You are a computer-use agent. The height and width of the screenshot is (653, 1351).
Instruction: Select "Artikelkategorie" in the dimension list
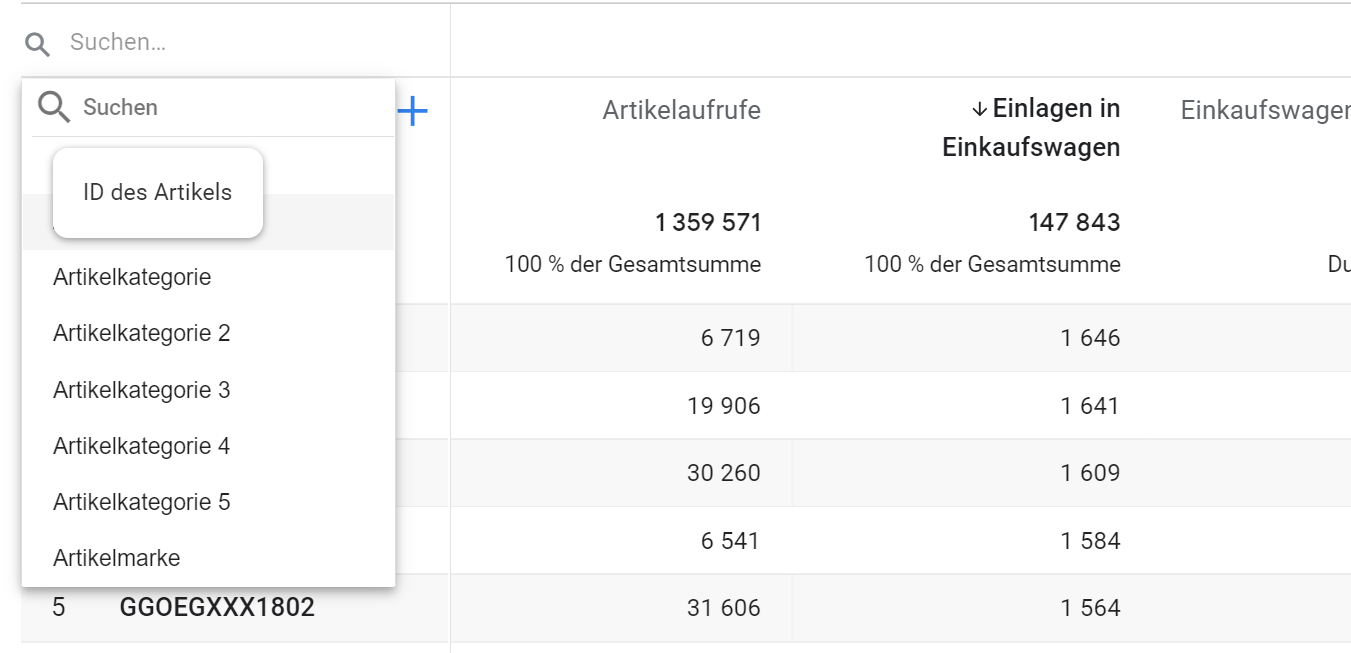pyautogui.click(x=130, y=277)
